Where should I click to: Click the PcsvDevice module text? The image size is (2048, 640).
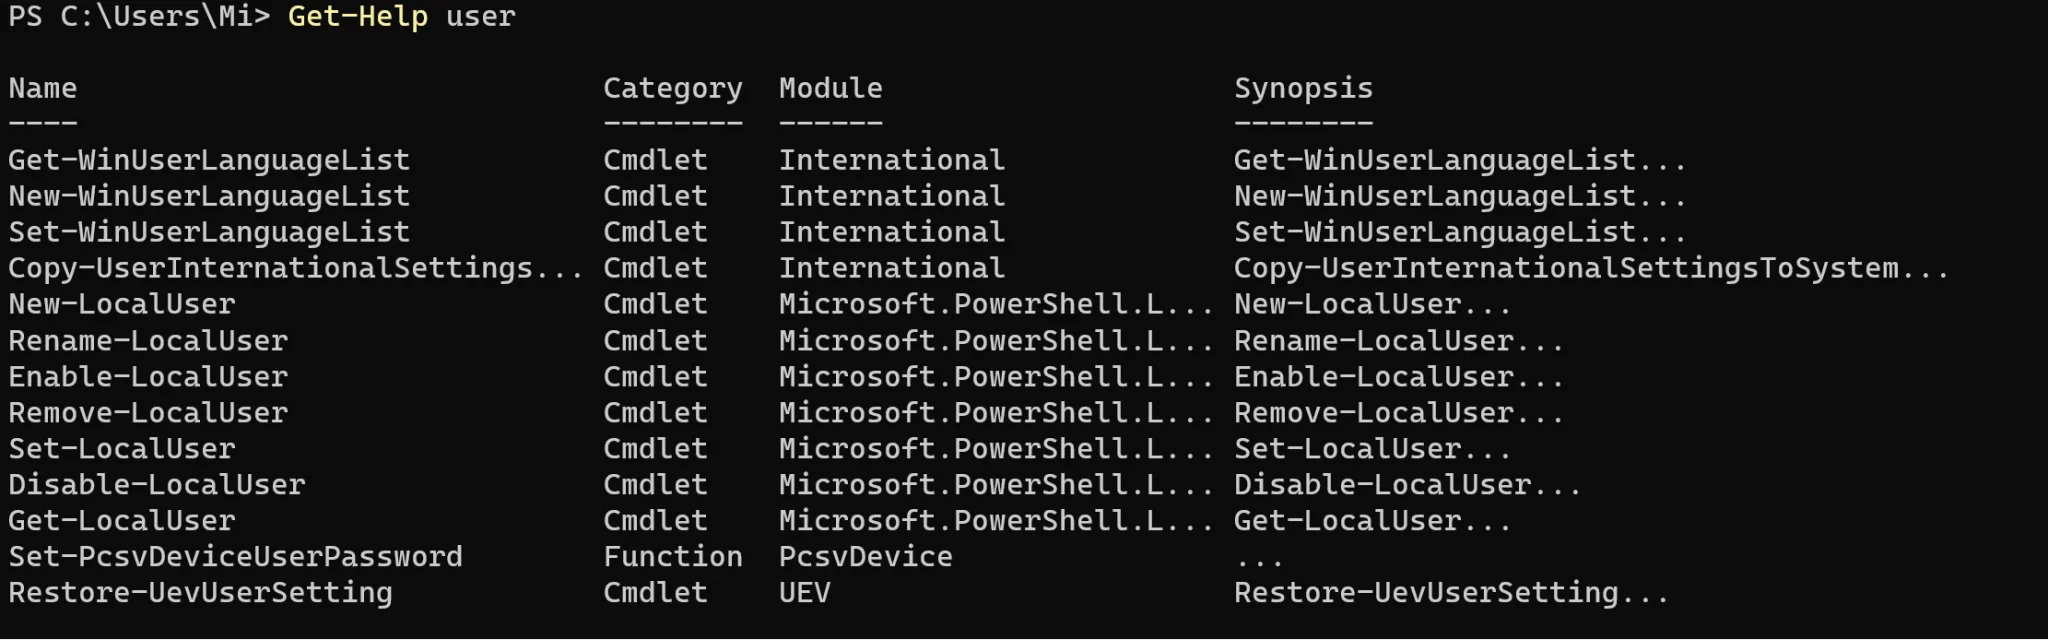[x=865, y=557]
